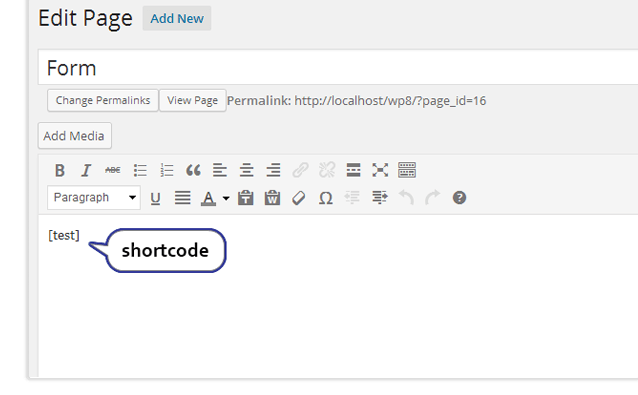Align text left
This screenshot has width=638, height=395.
coord(220,170)
